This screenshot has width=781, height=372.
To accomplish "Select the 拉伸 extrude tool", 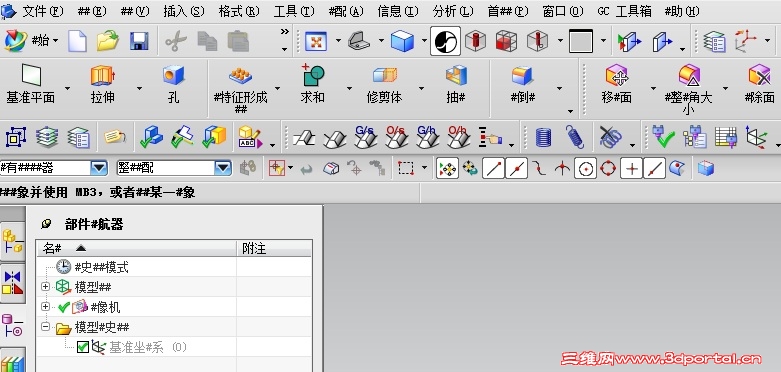I will coord(103,84).
